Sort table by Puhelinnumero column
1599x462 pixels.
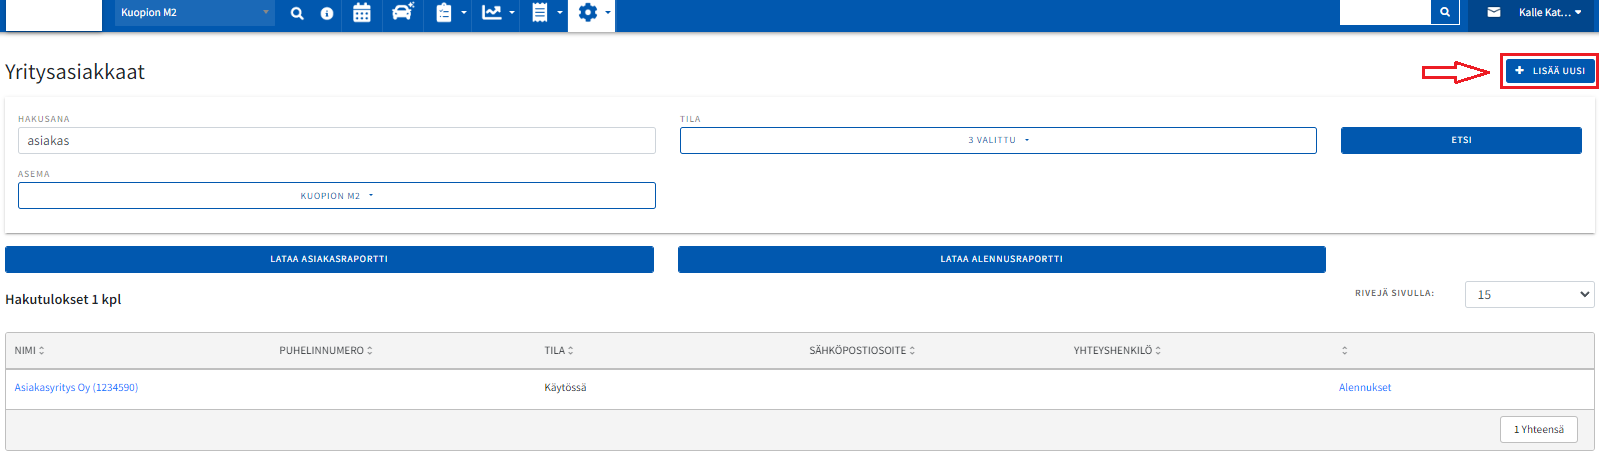[x=326, y=351]
